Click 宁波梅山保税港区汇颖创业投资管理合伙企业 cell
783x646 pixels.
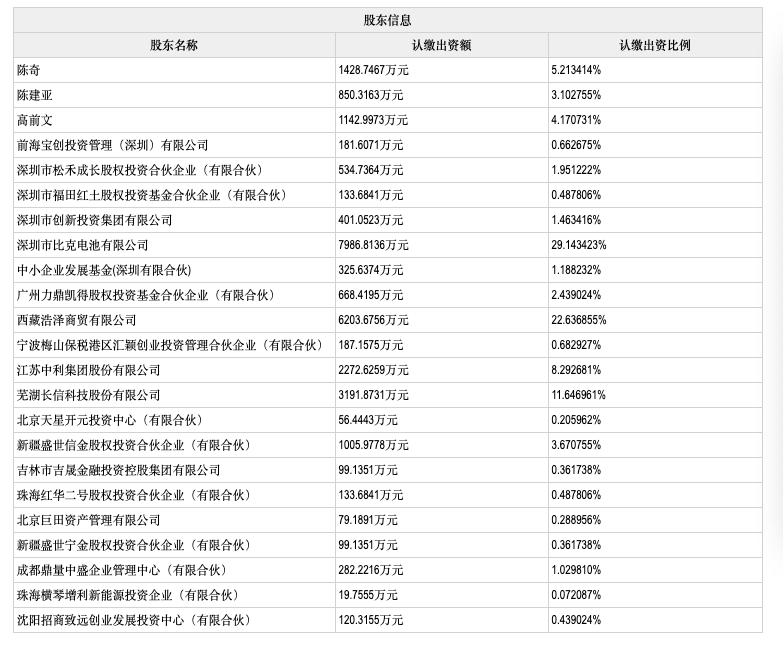172,345
